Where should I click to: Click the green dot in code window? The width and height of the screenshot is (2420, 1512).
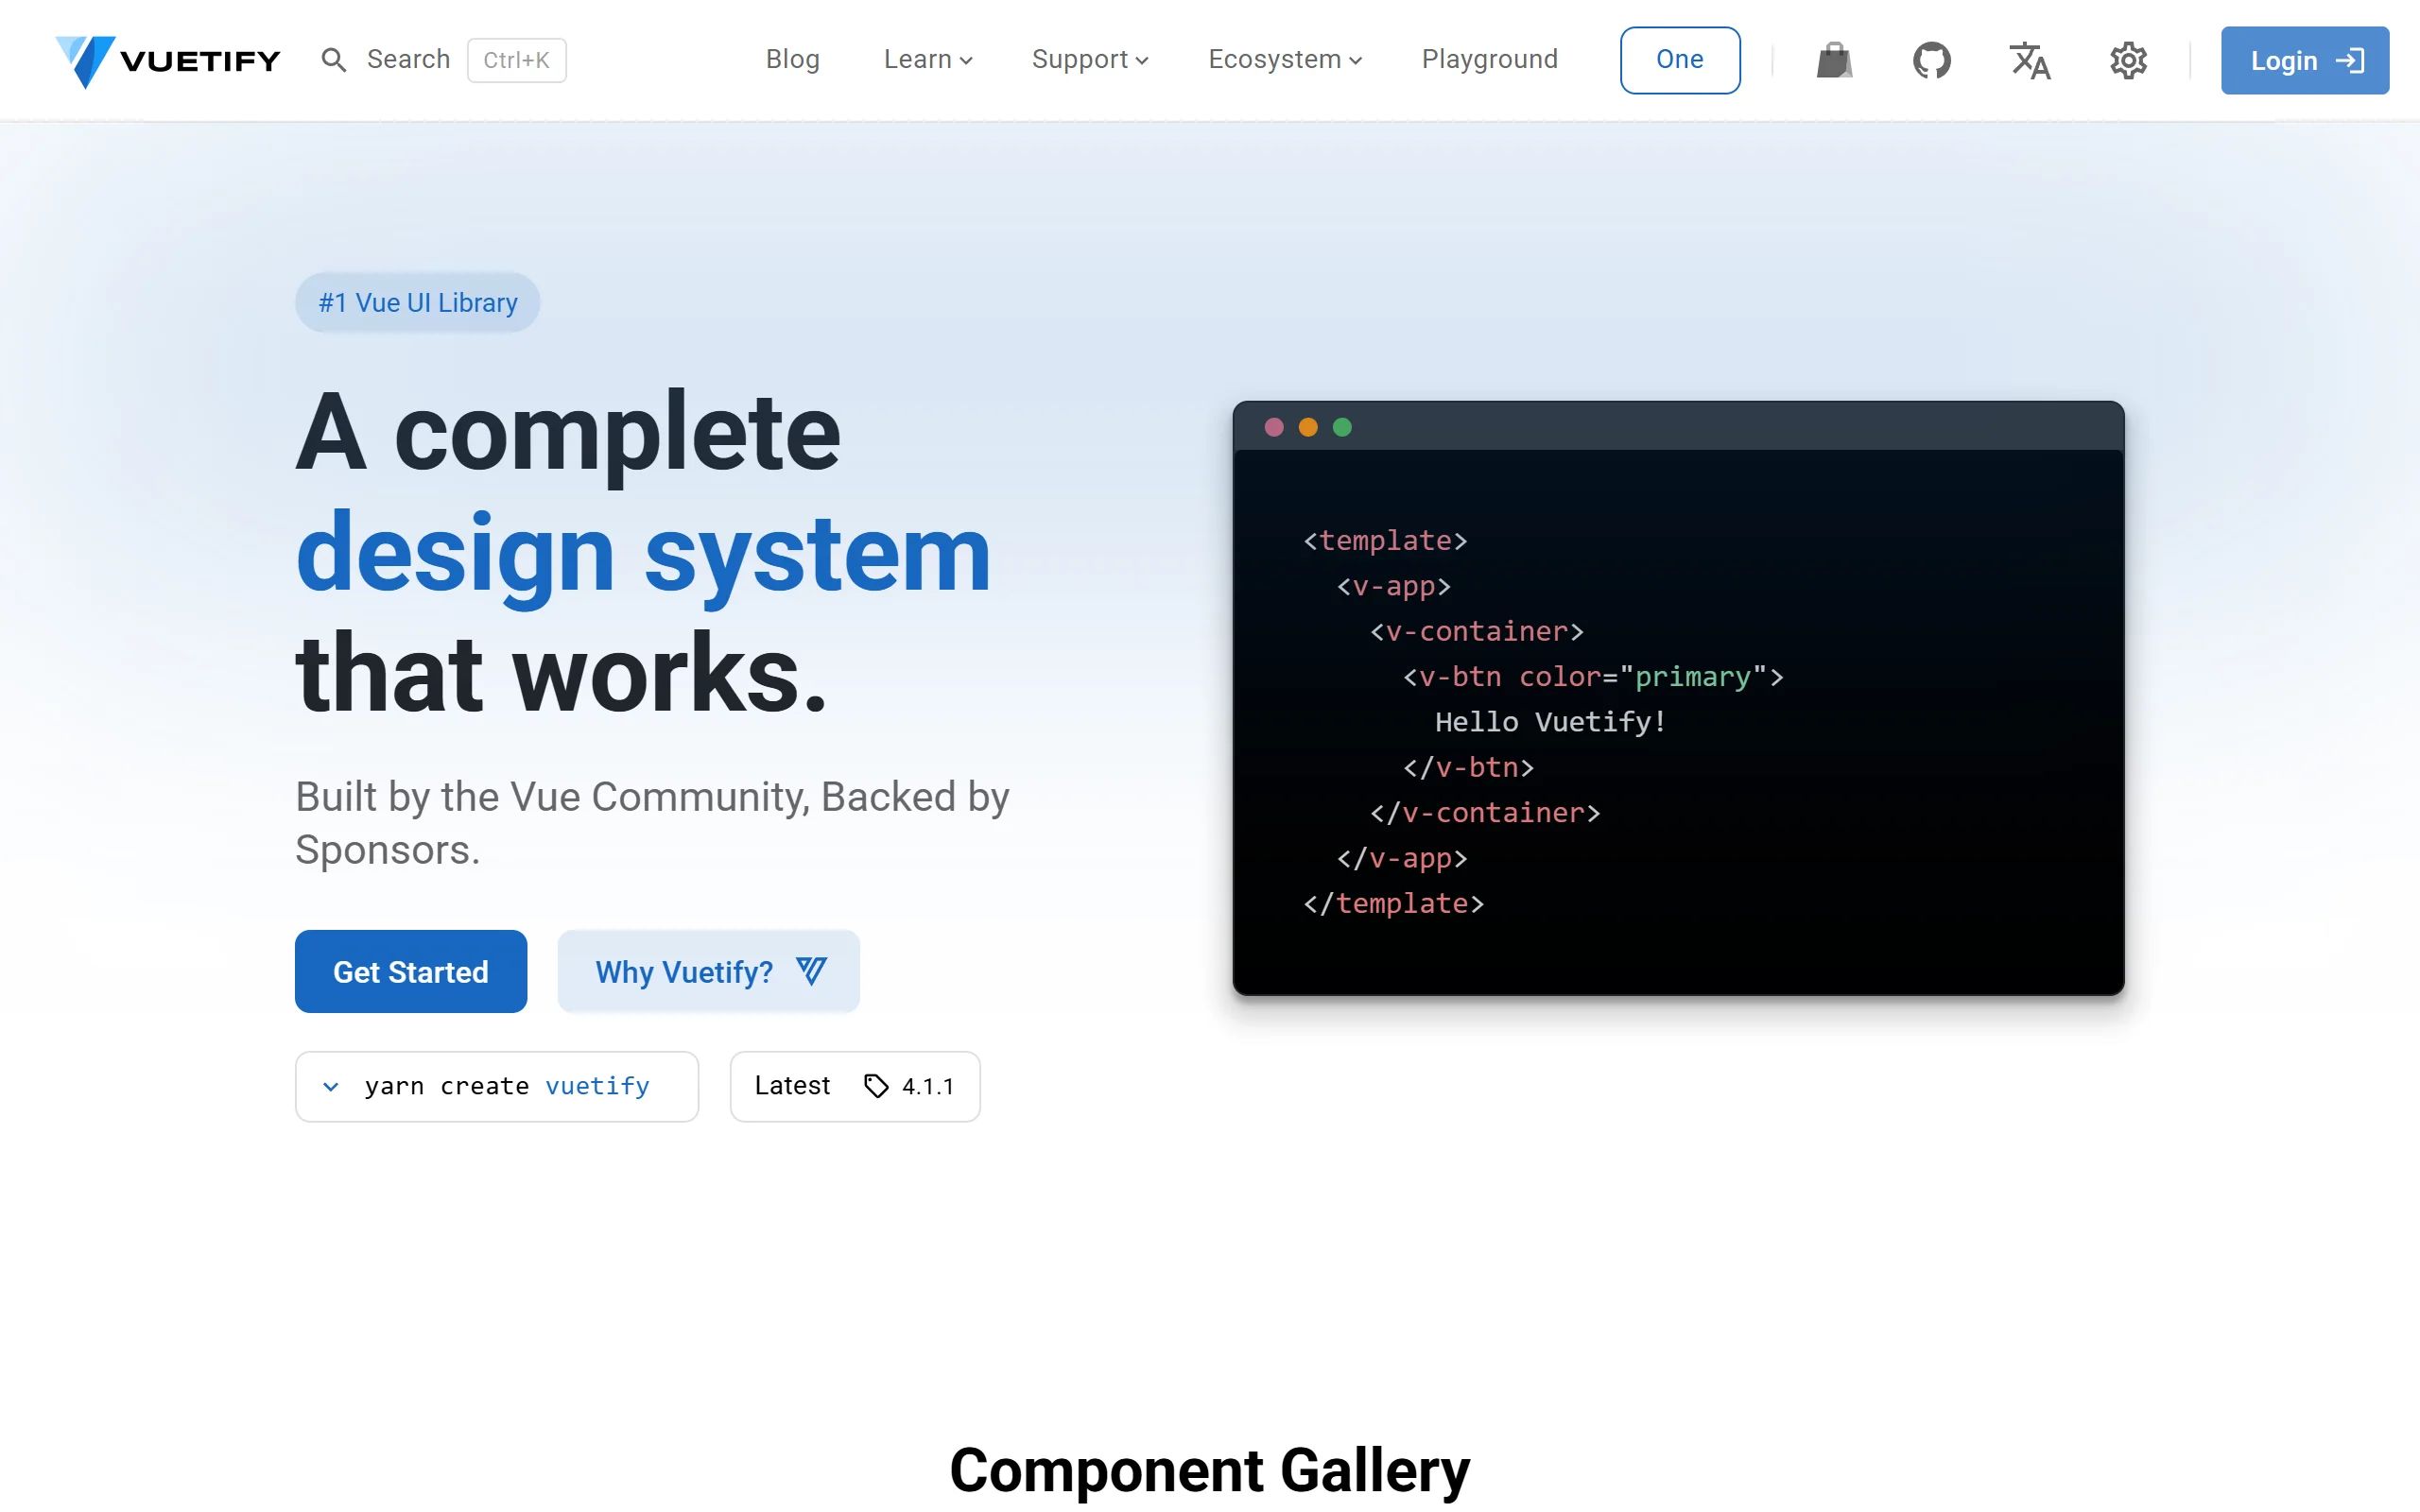pyautogui.click(x=1342, y=427)
